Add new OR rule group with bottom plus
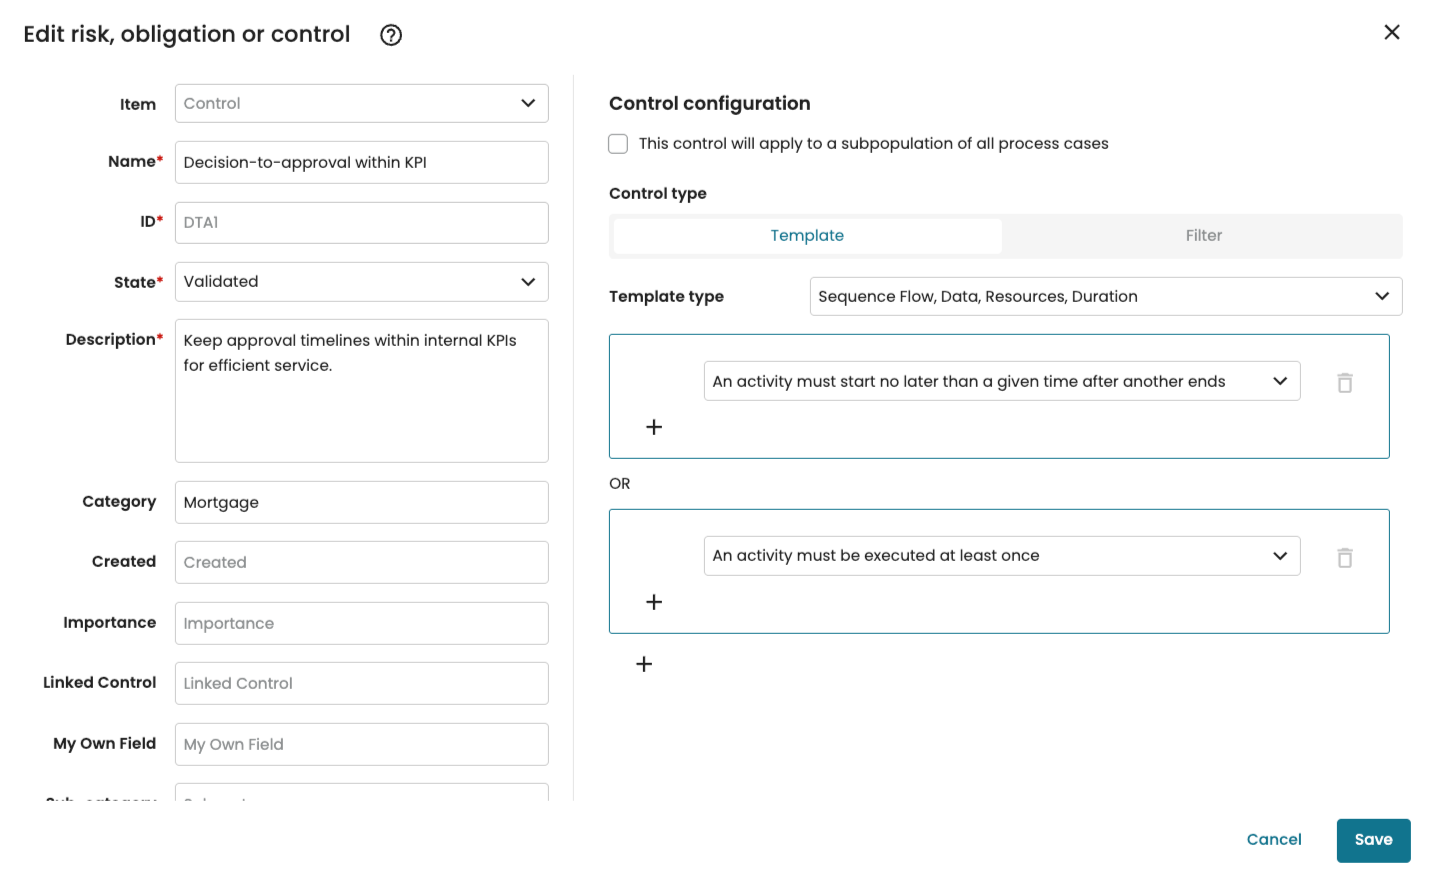The width and height of the screenshot is (1436, 876). tap(644, 664)
